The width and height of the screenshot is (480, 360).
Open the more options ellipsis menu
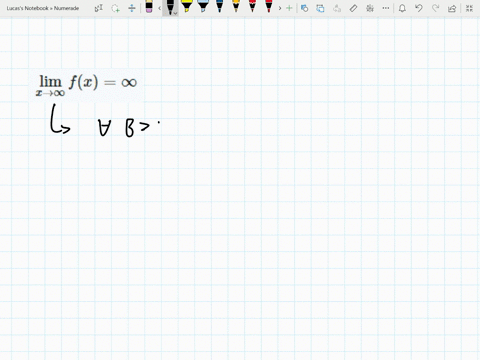[x=386, y=8]
